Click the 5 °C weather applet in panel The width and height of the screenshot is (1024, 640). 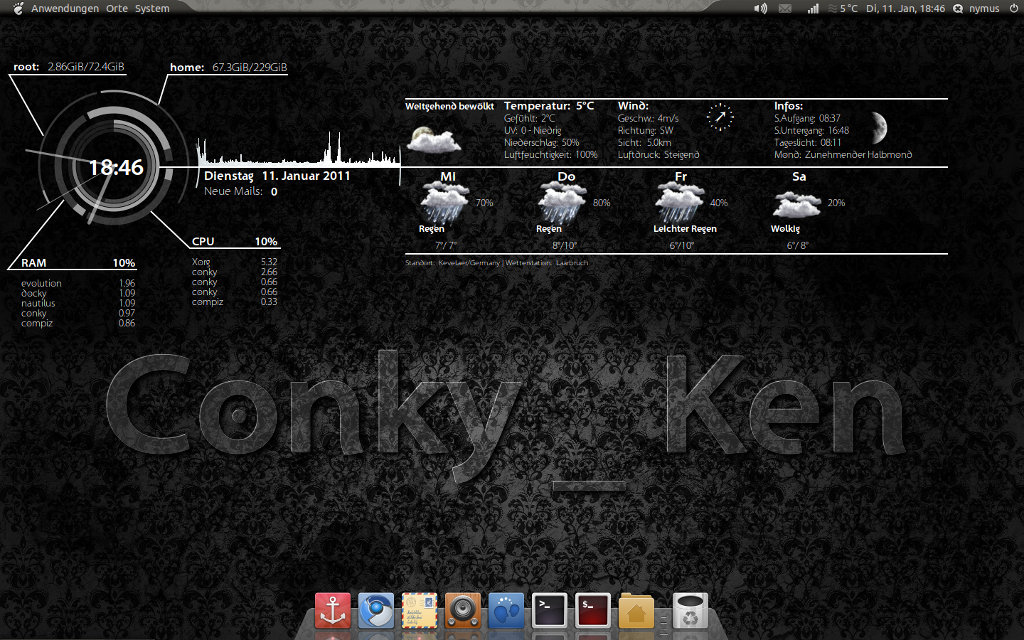coord(843,8)
